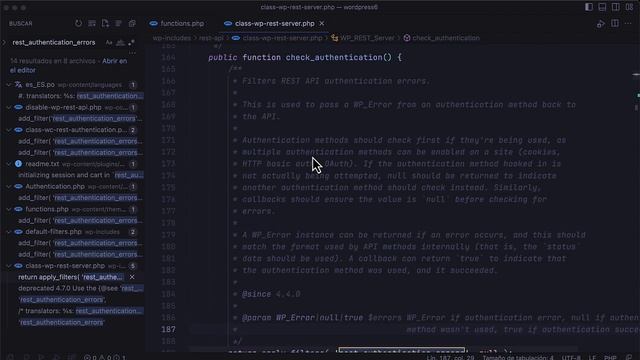Image resolution: width=640 pixels, height=360 pixels.
Task: Click the Authentication.php PHP file icon
Action: [x=18, y=187]
